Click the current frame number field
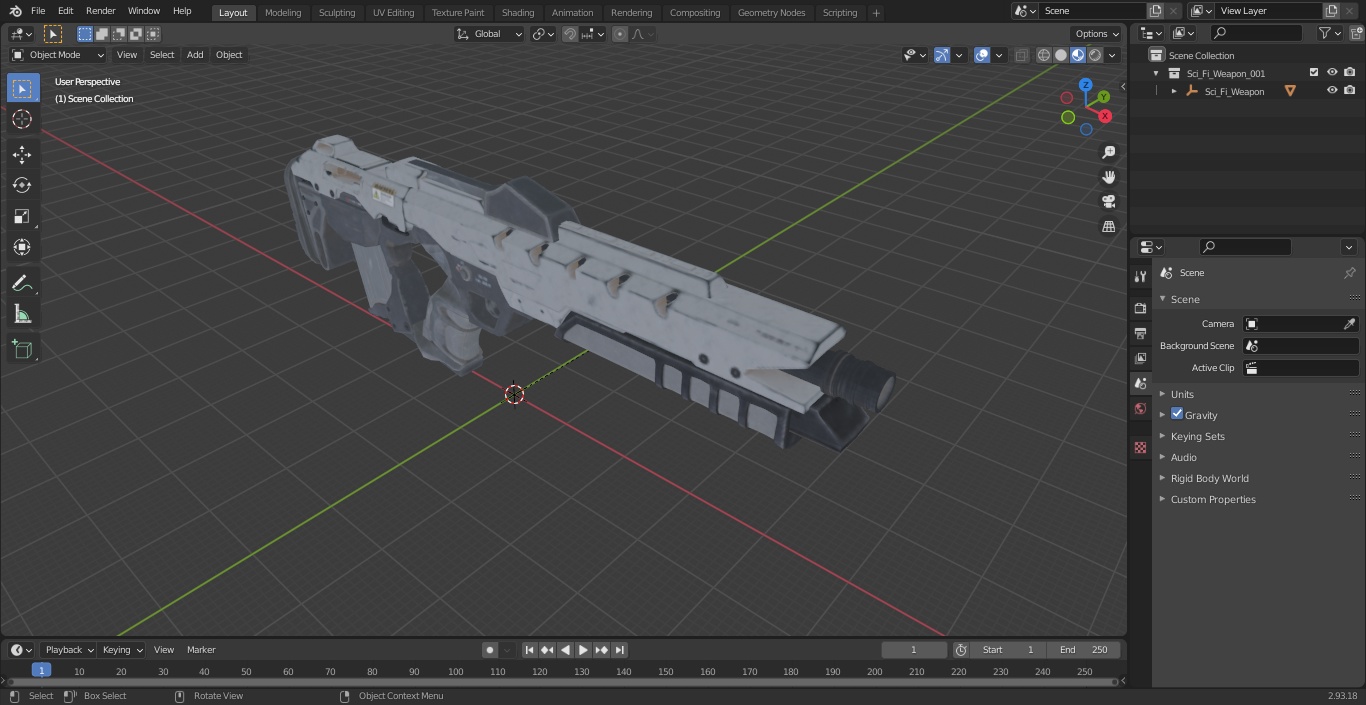Image resolution: width=1366 pixels, height=705 pixels. coord(914,650)
